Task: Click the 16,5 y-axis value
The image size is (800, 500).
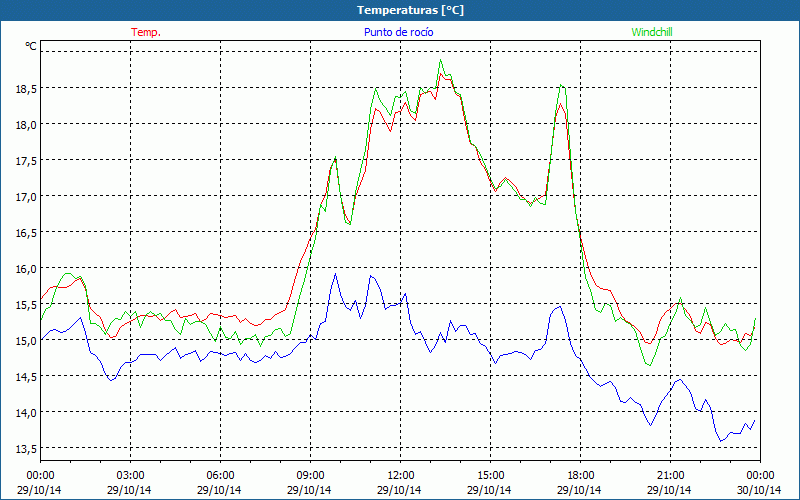Action: pos(26,232)
